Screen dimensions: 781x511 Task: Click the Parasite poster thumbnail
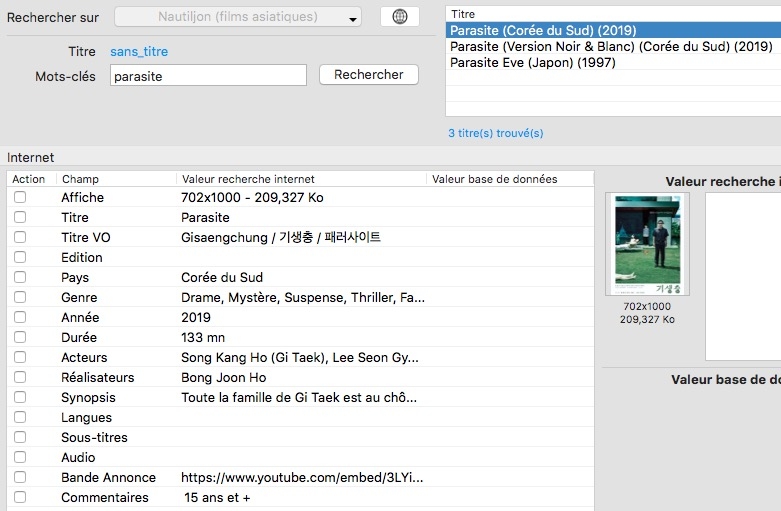[647, 244]
